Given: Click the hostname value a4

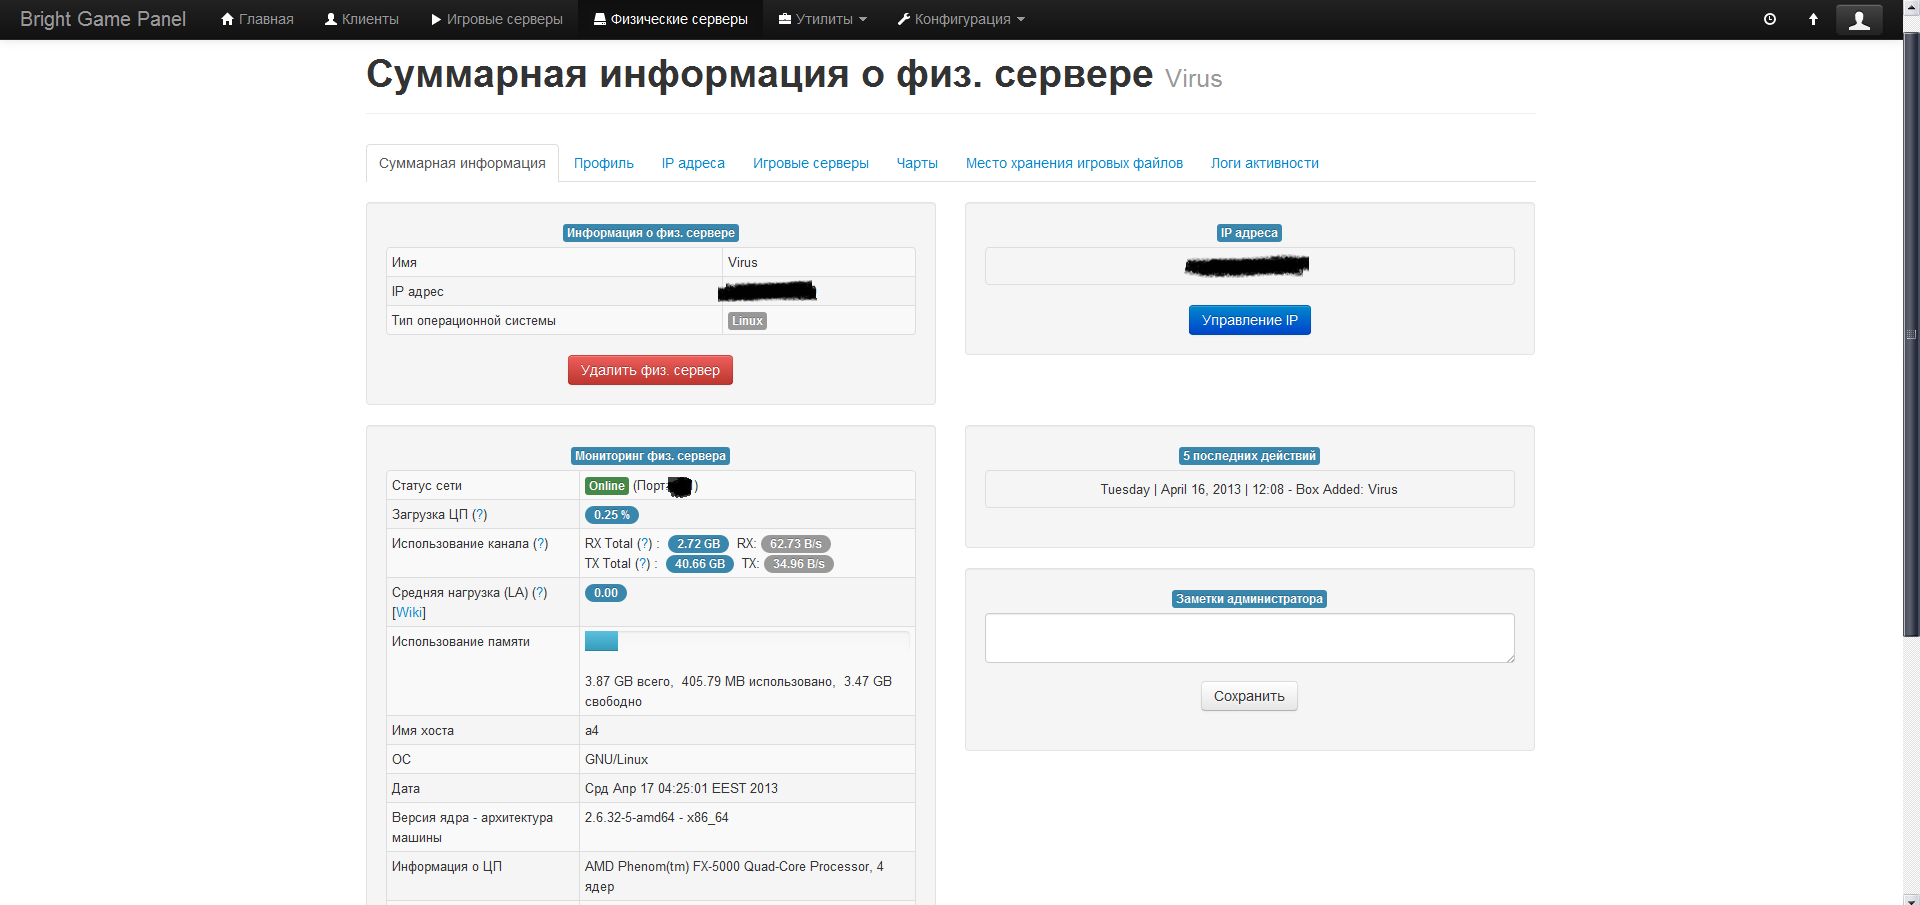Looking at the screenshot, I should tap(592, 730).
